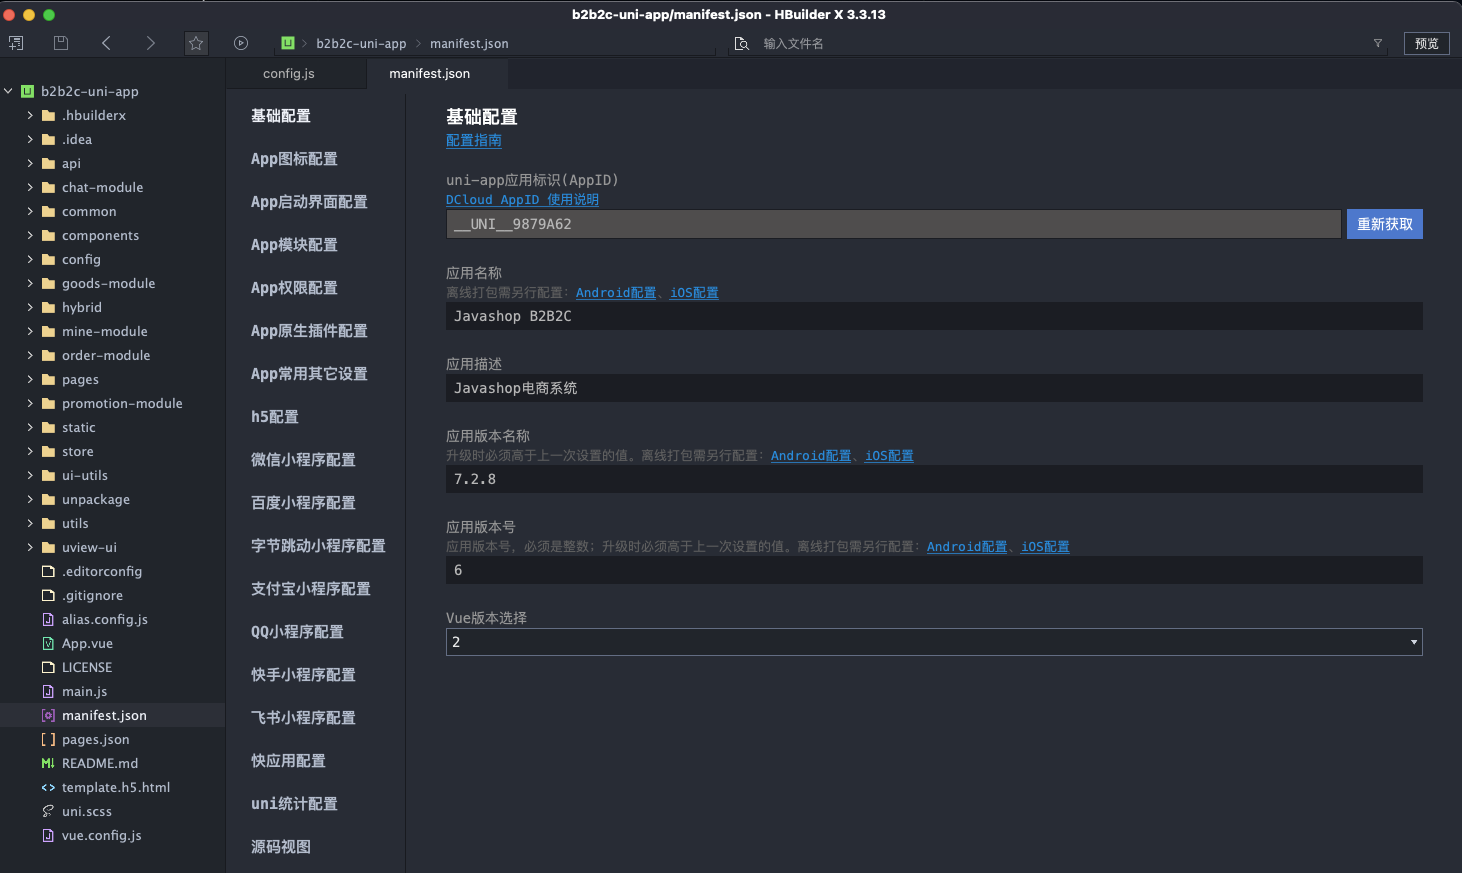Click the .editorconfig file icon
Screen dimensions: 1462x873
point(48,571)
